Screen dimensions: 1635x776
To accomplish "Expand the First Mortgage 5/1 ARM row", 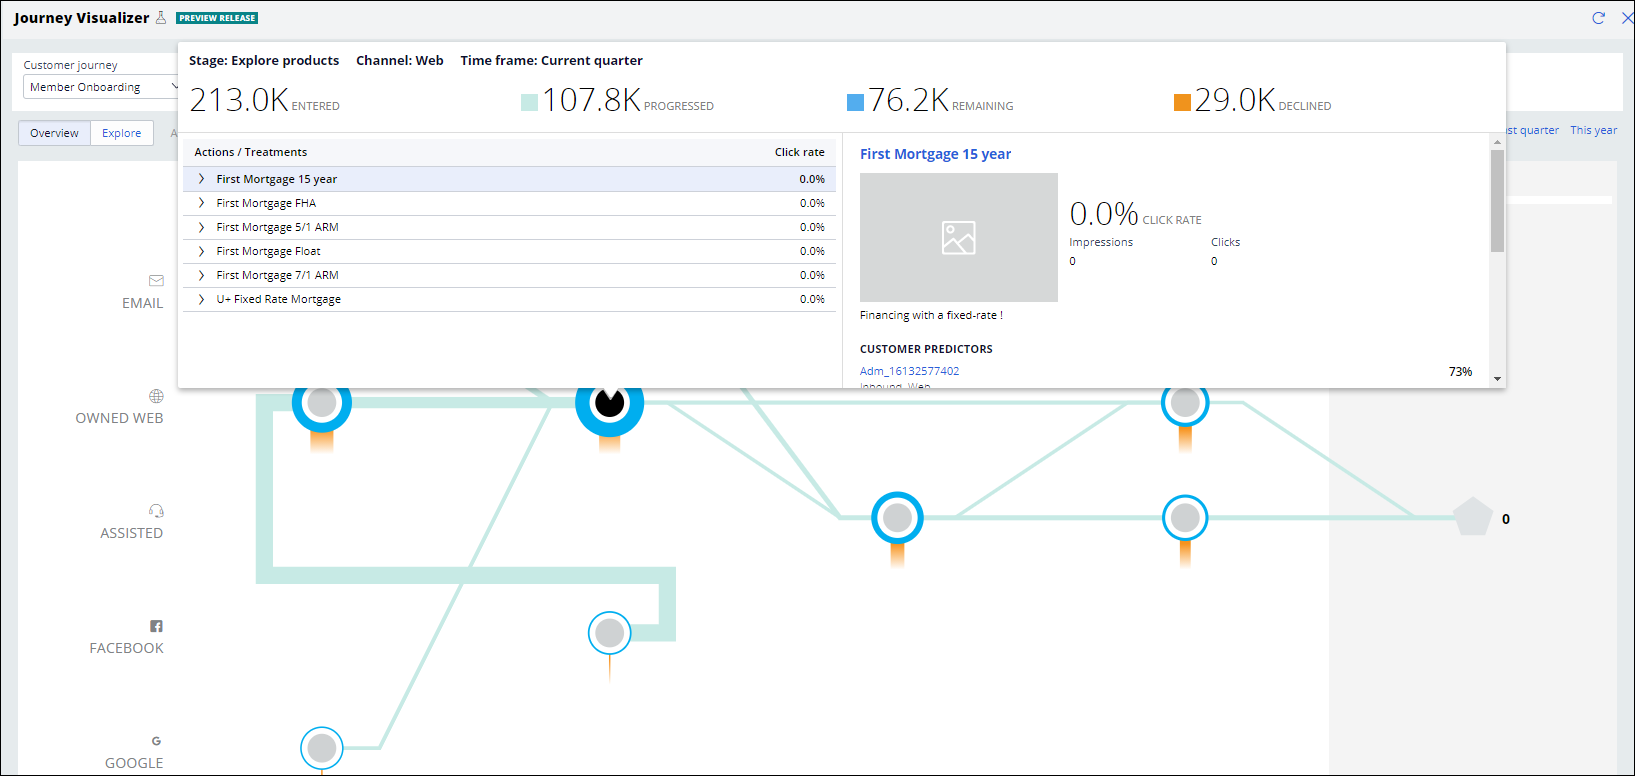I will click(202, 227).
